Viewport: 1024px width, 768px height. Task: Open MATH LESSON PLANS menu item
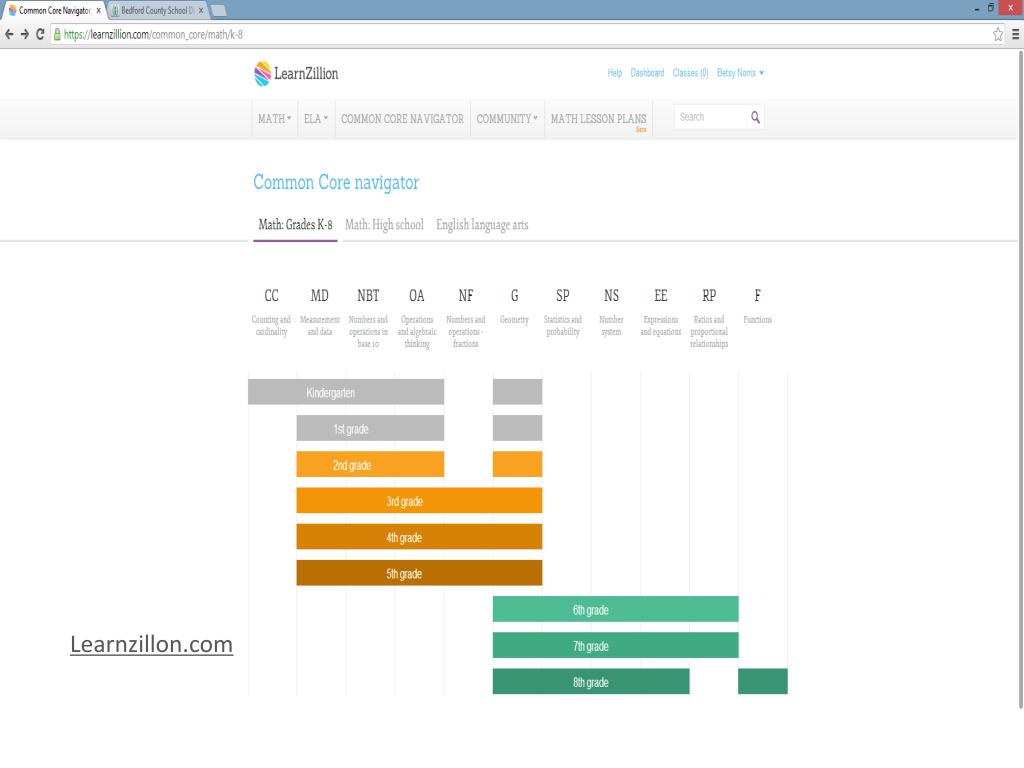point(598,119)
